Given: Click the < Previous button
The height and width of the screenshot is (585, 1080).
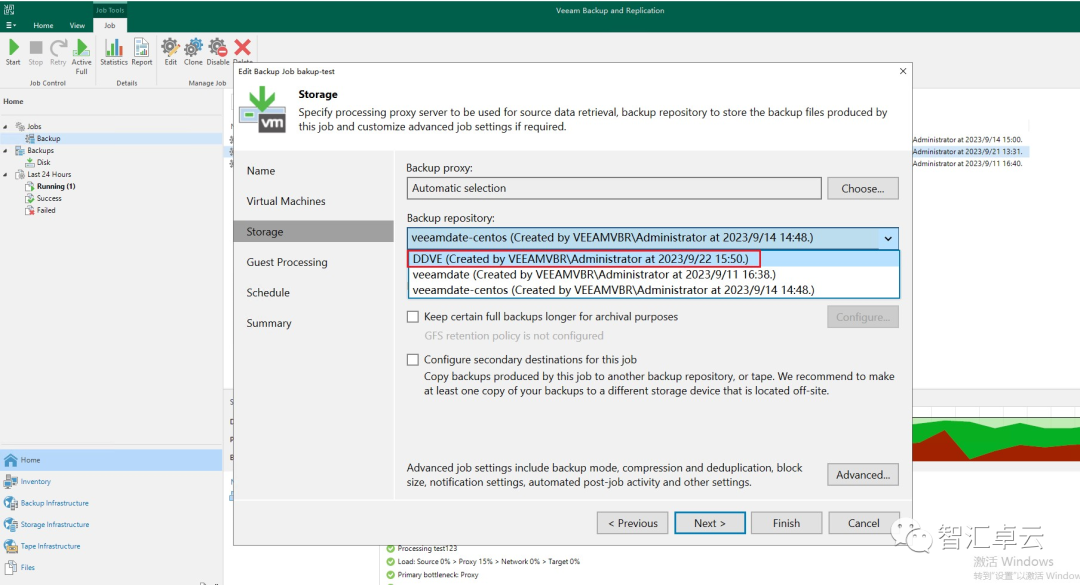Looking at the screenshot, I should click(x=632, y=523).
